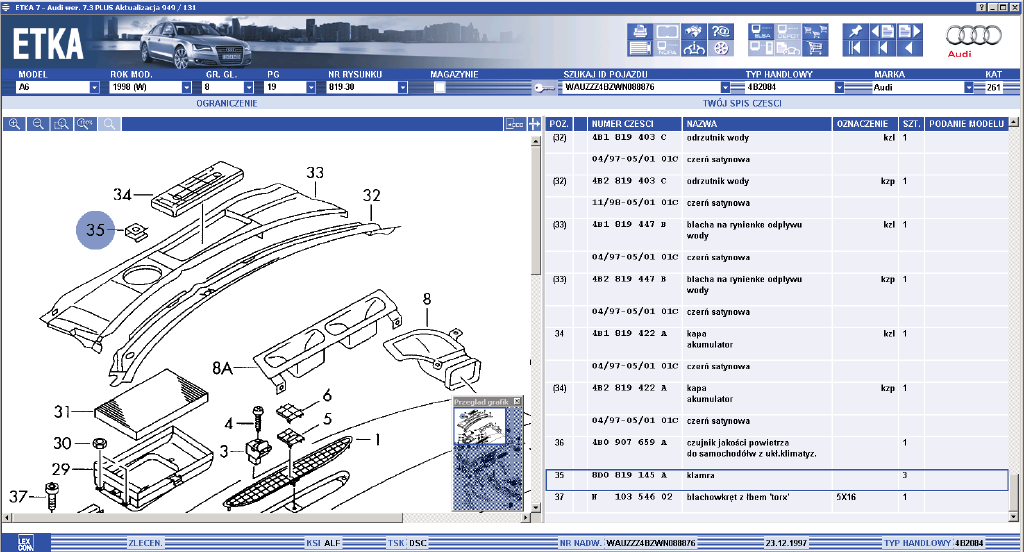This screenshot has height=552, width=1024.
Task: Expand the PG dropdown
Action: point(311,88)
